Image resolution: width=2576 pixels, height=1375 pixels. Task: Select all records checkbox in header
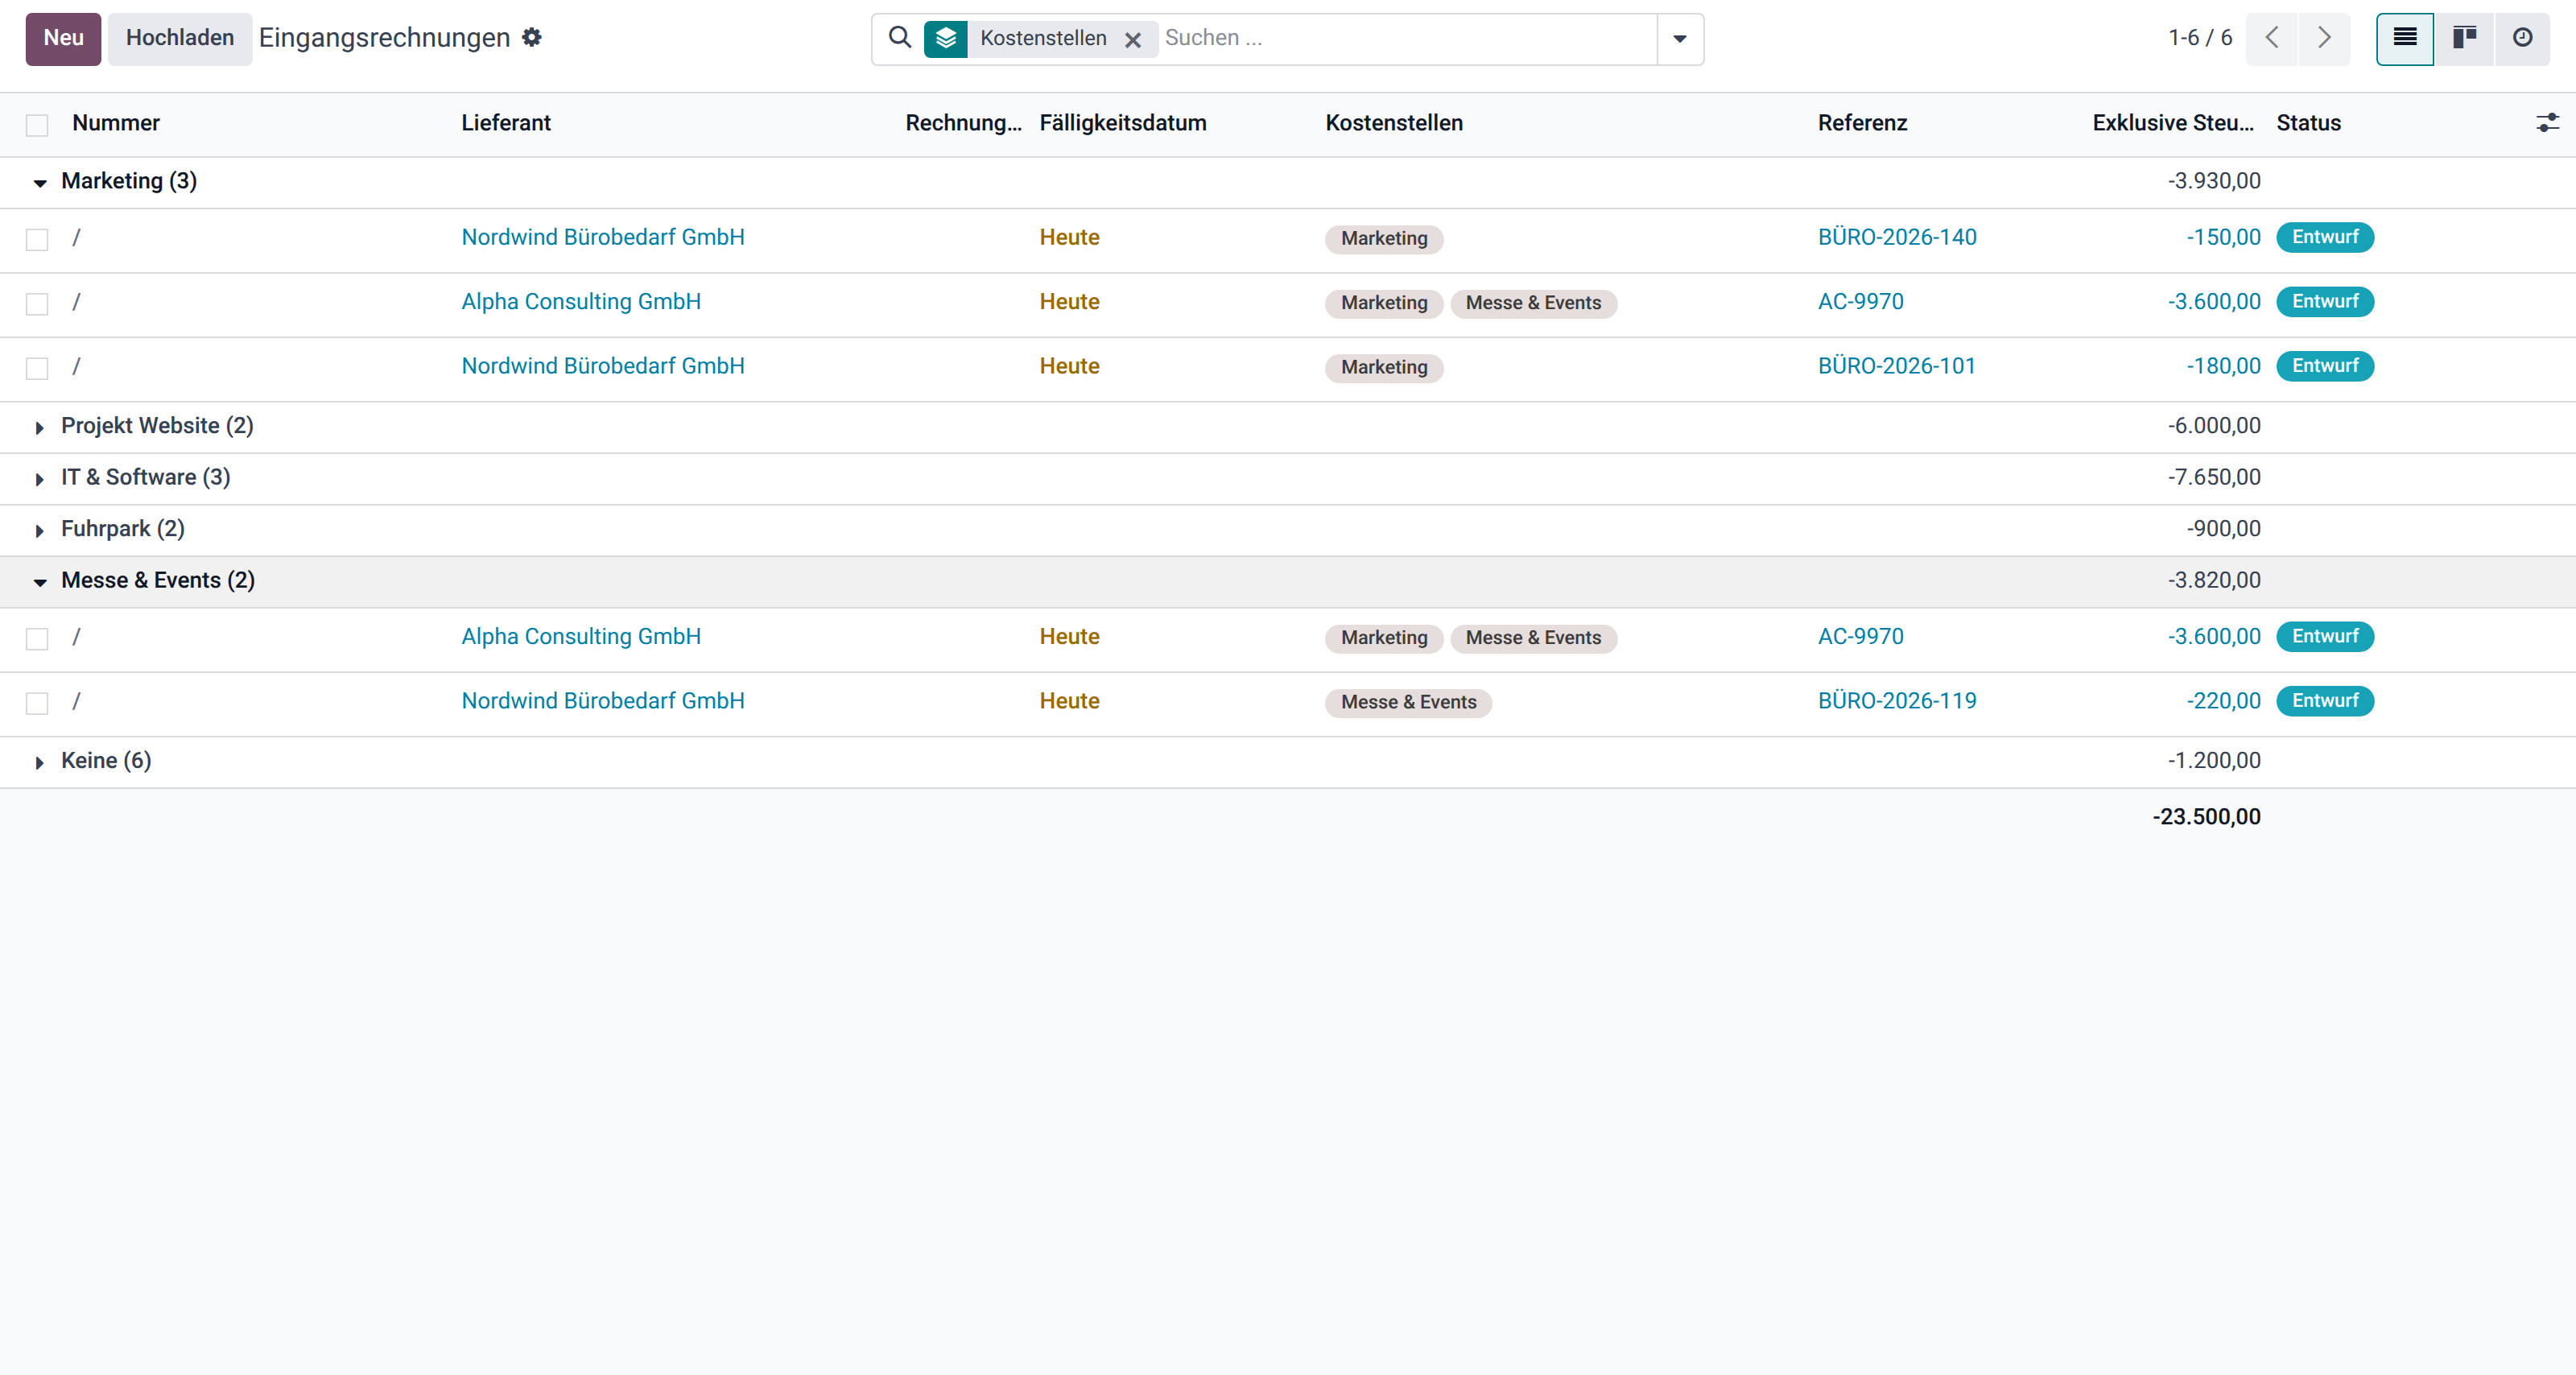click(37, 125)
